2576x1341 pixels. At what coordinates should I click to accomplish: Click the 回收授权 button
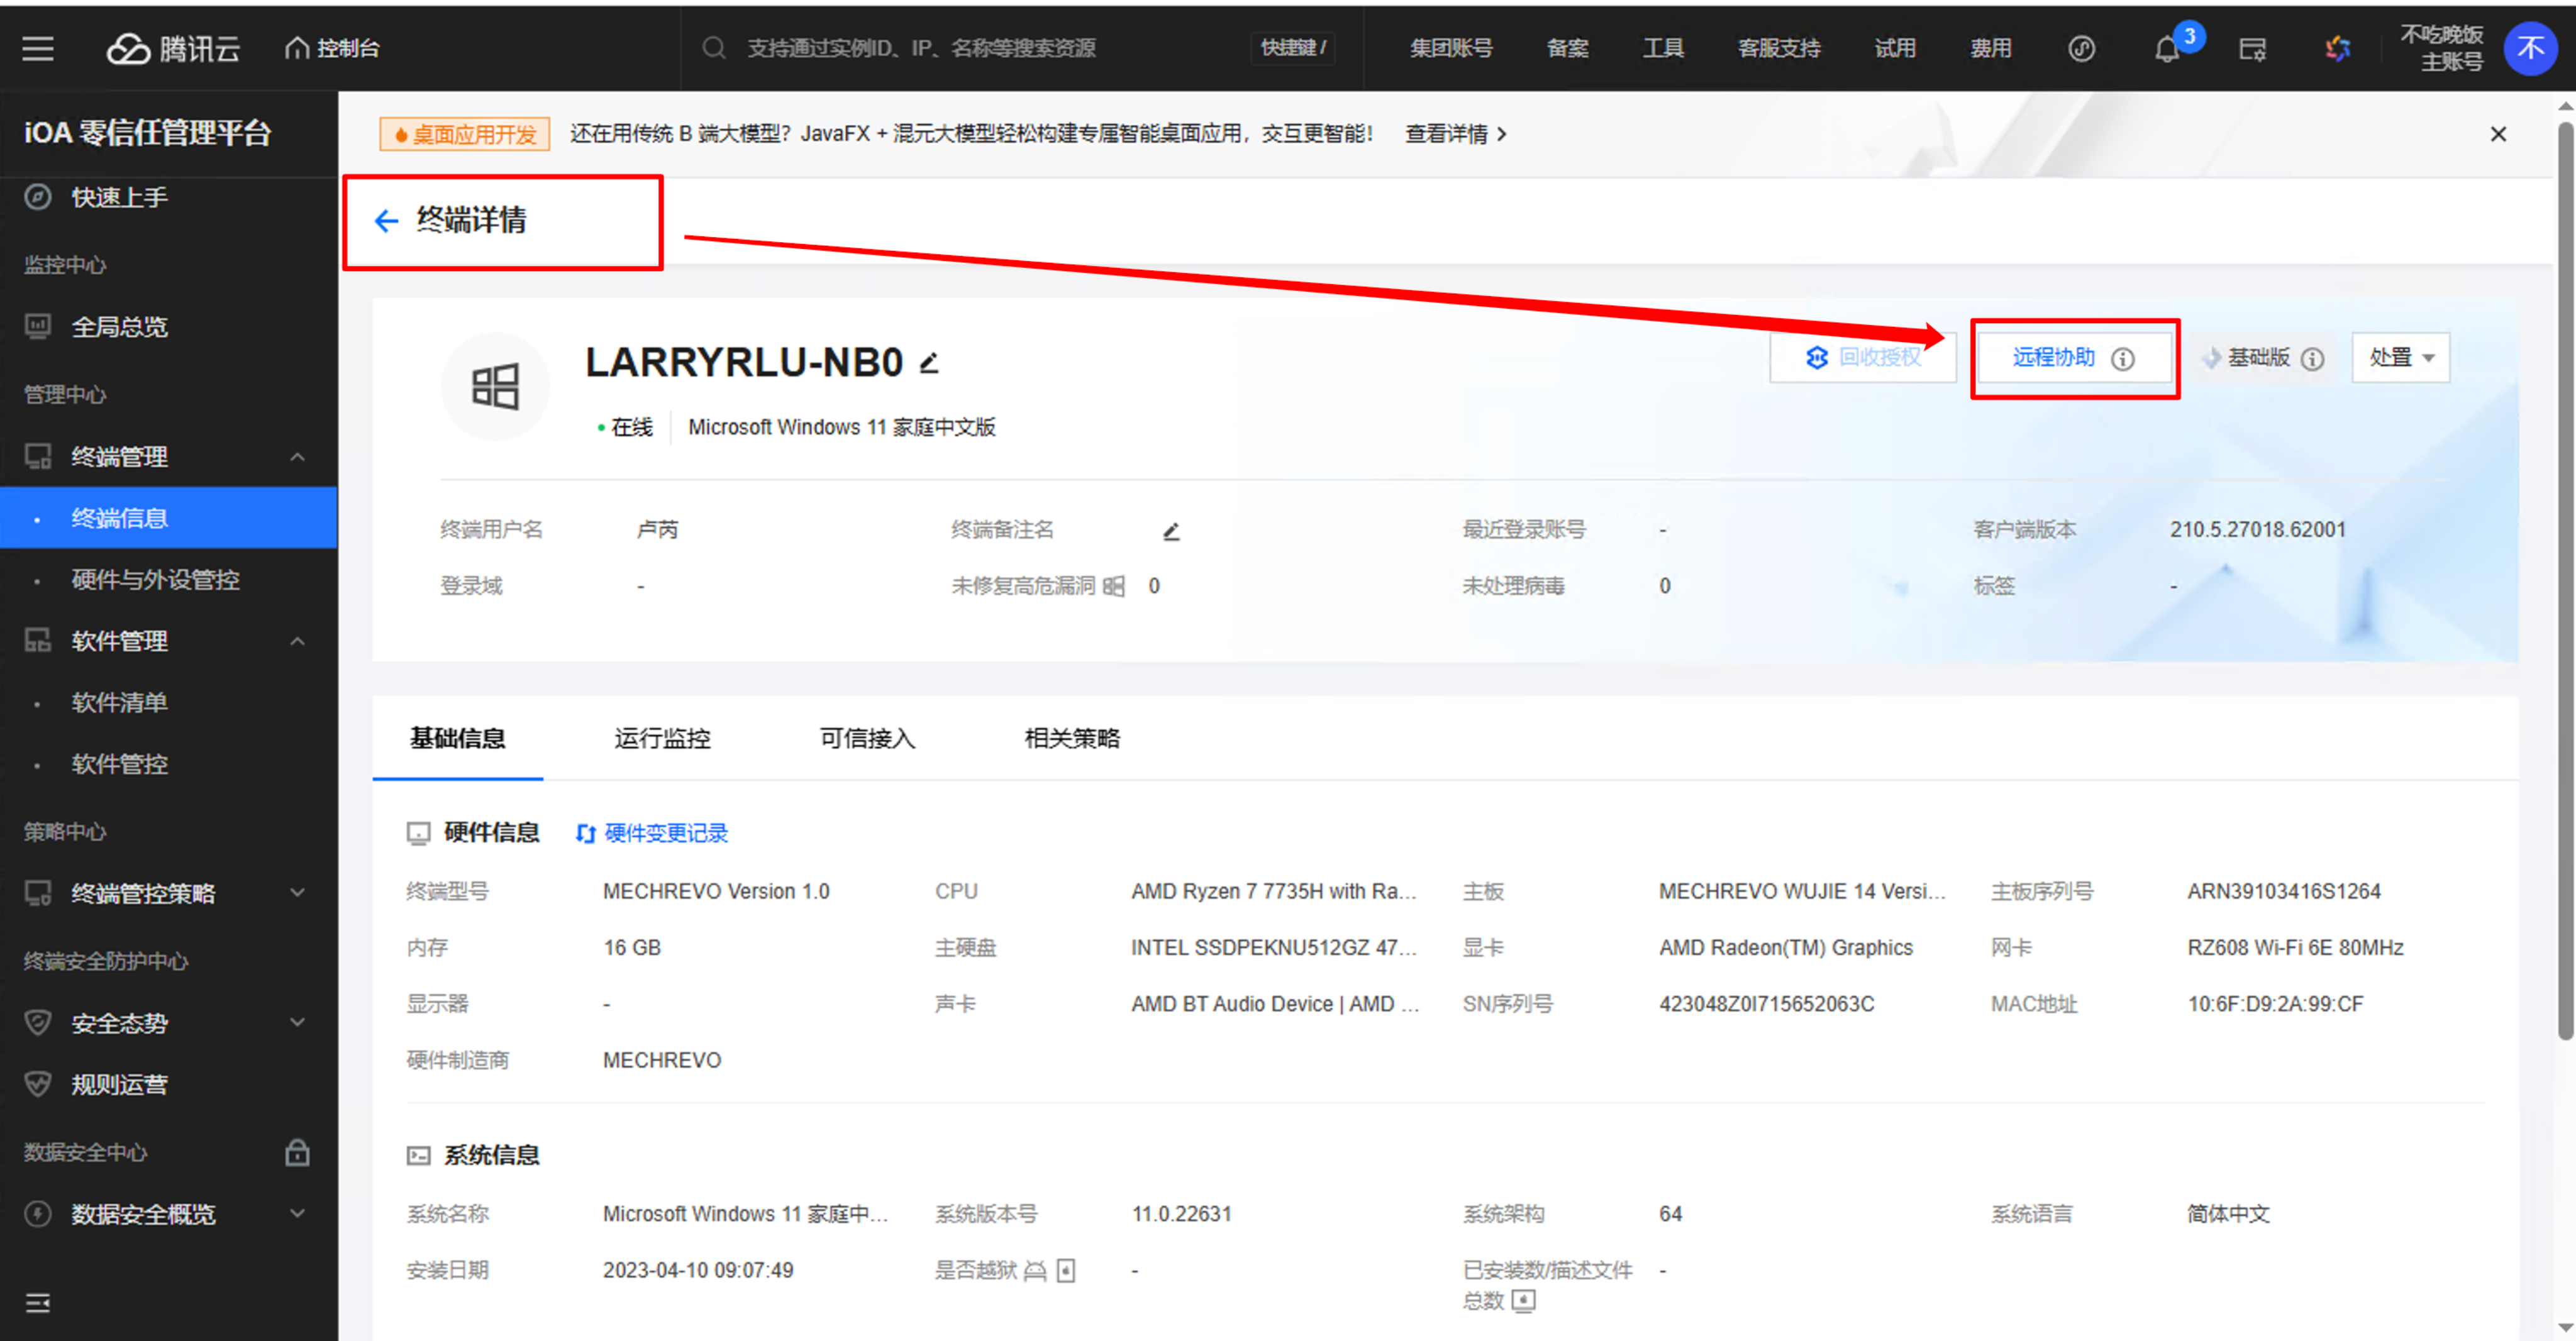[1863, 358]
